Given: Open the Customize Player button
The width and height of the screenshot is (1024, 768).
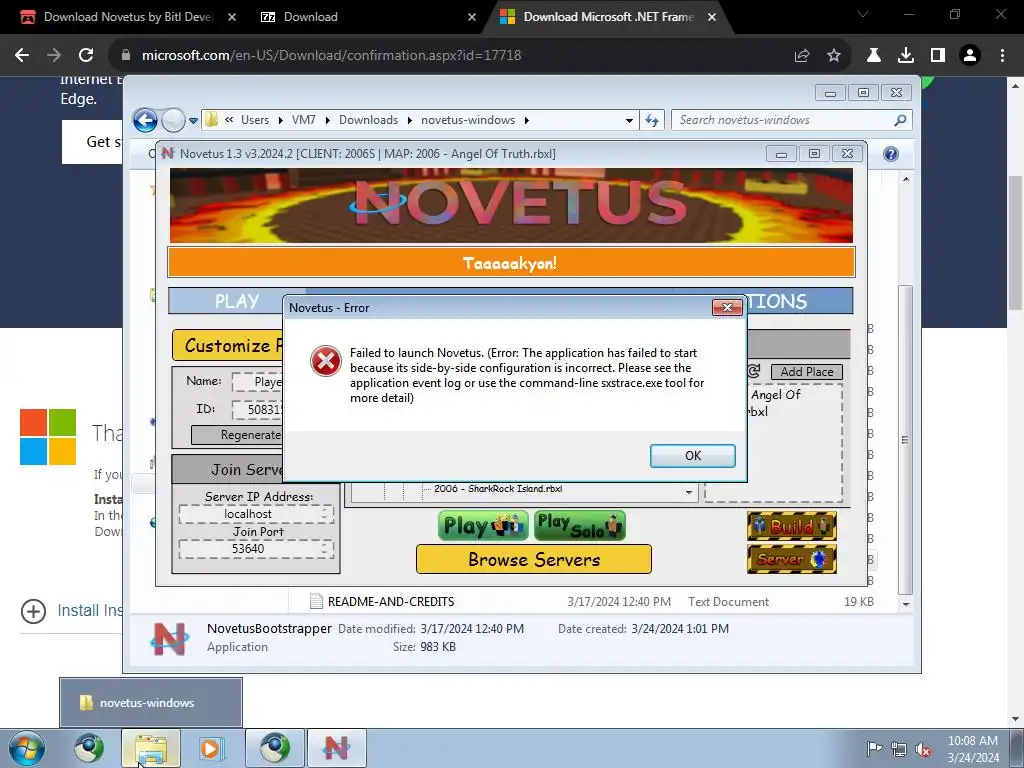Looking at the screenshot, I should tap(228, 345).
